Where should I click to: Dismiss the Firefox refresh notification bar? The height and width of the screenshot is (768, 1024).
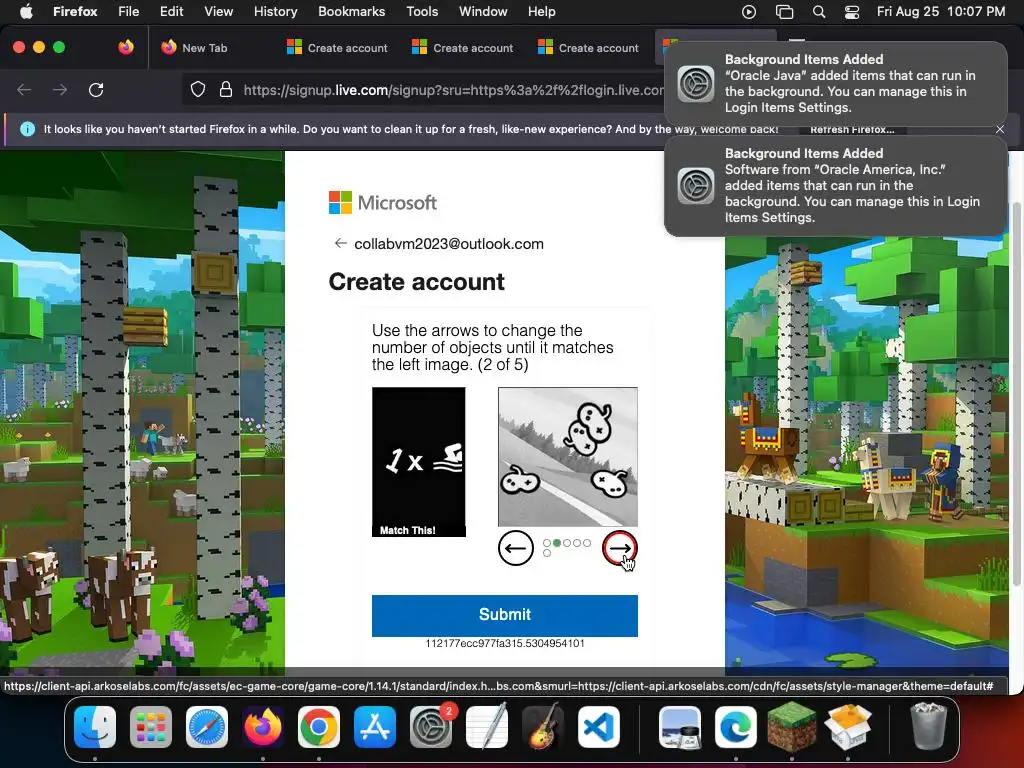(x=1000, y=129)
